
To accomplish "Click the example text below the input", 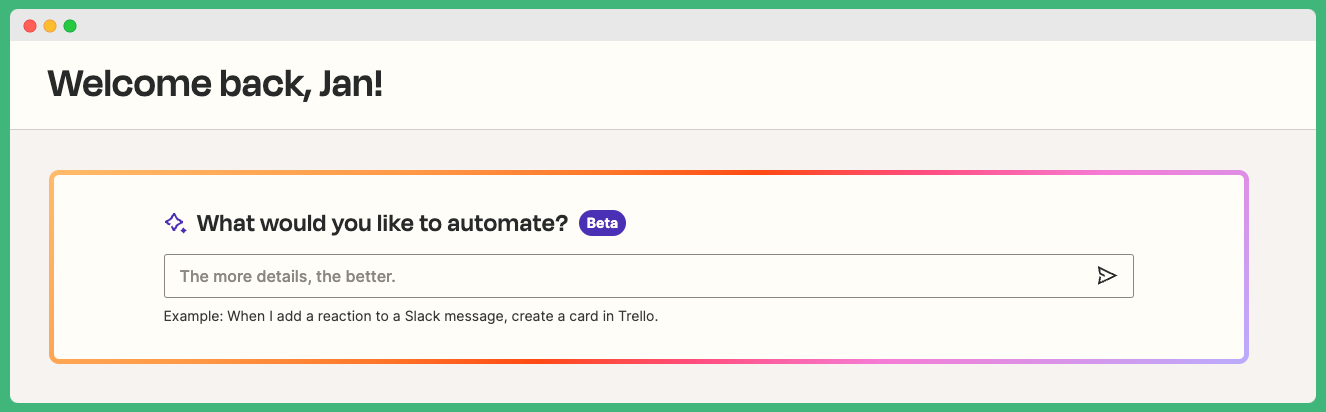I will point(411,317).
